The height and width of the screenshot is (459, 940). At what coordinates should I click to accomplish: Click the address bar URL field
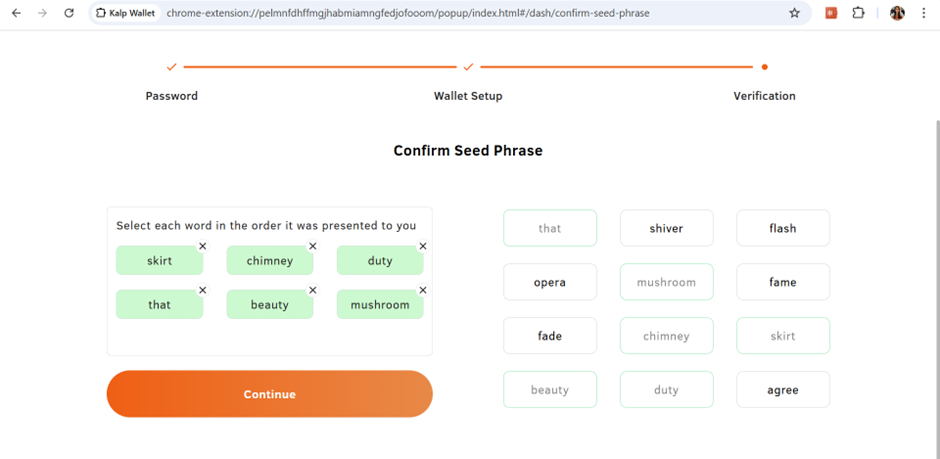[x=450, y=13]
